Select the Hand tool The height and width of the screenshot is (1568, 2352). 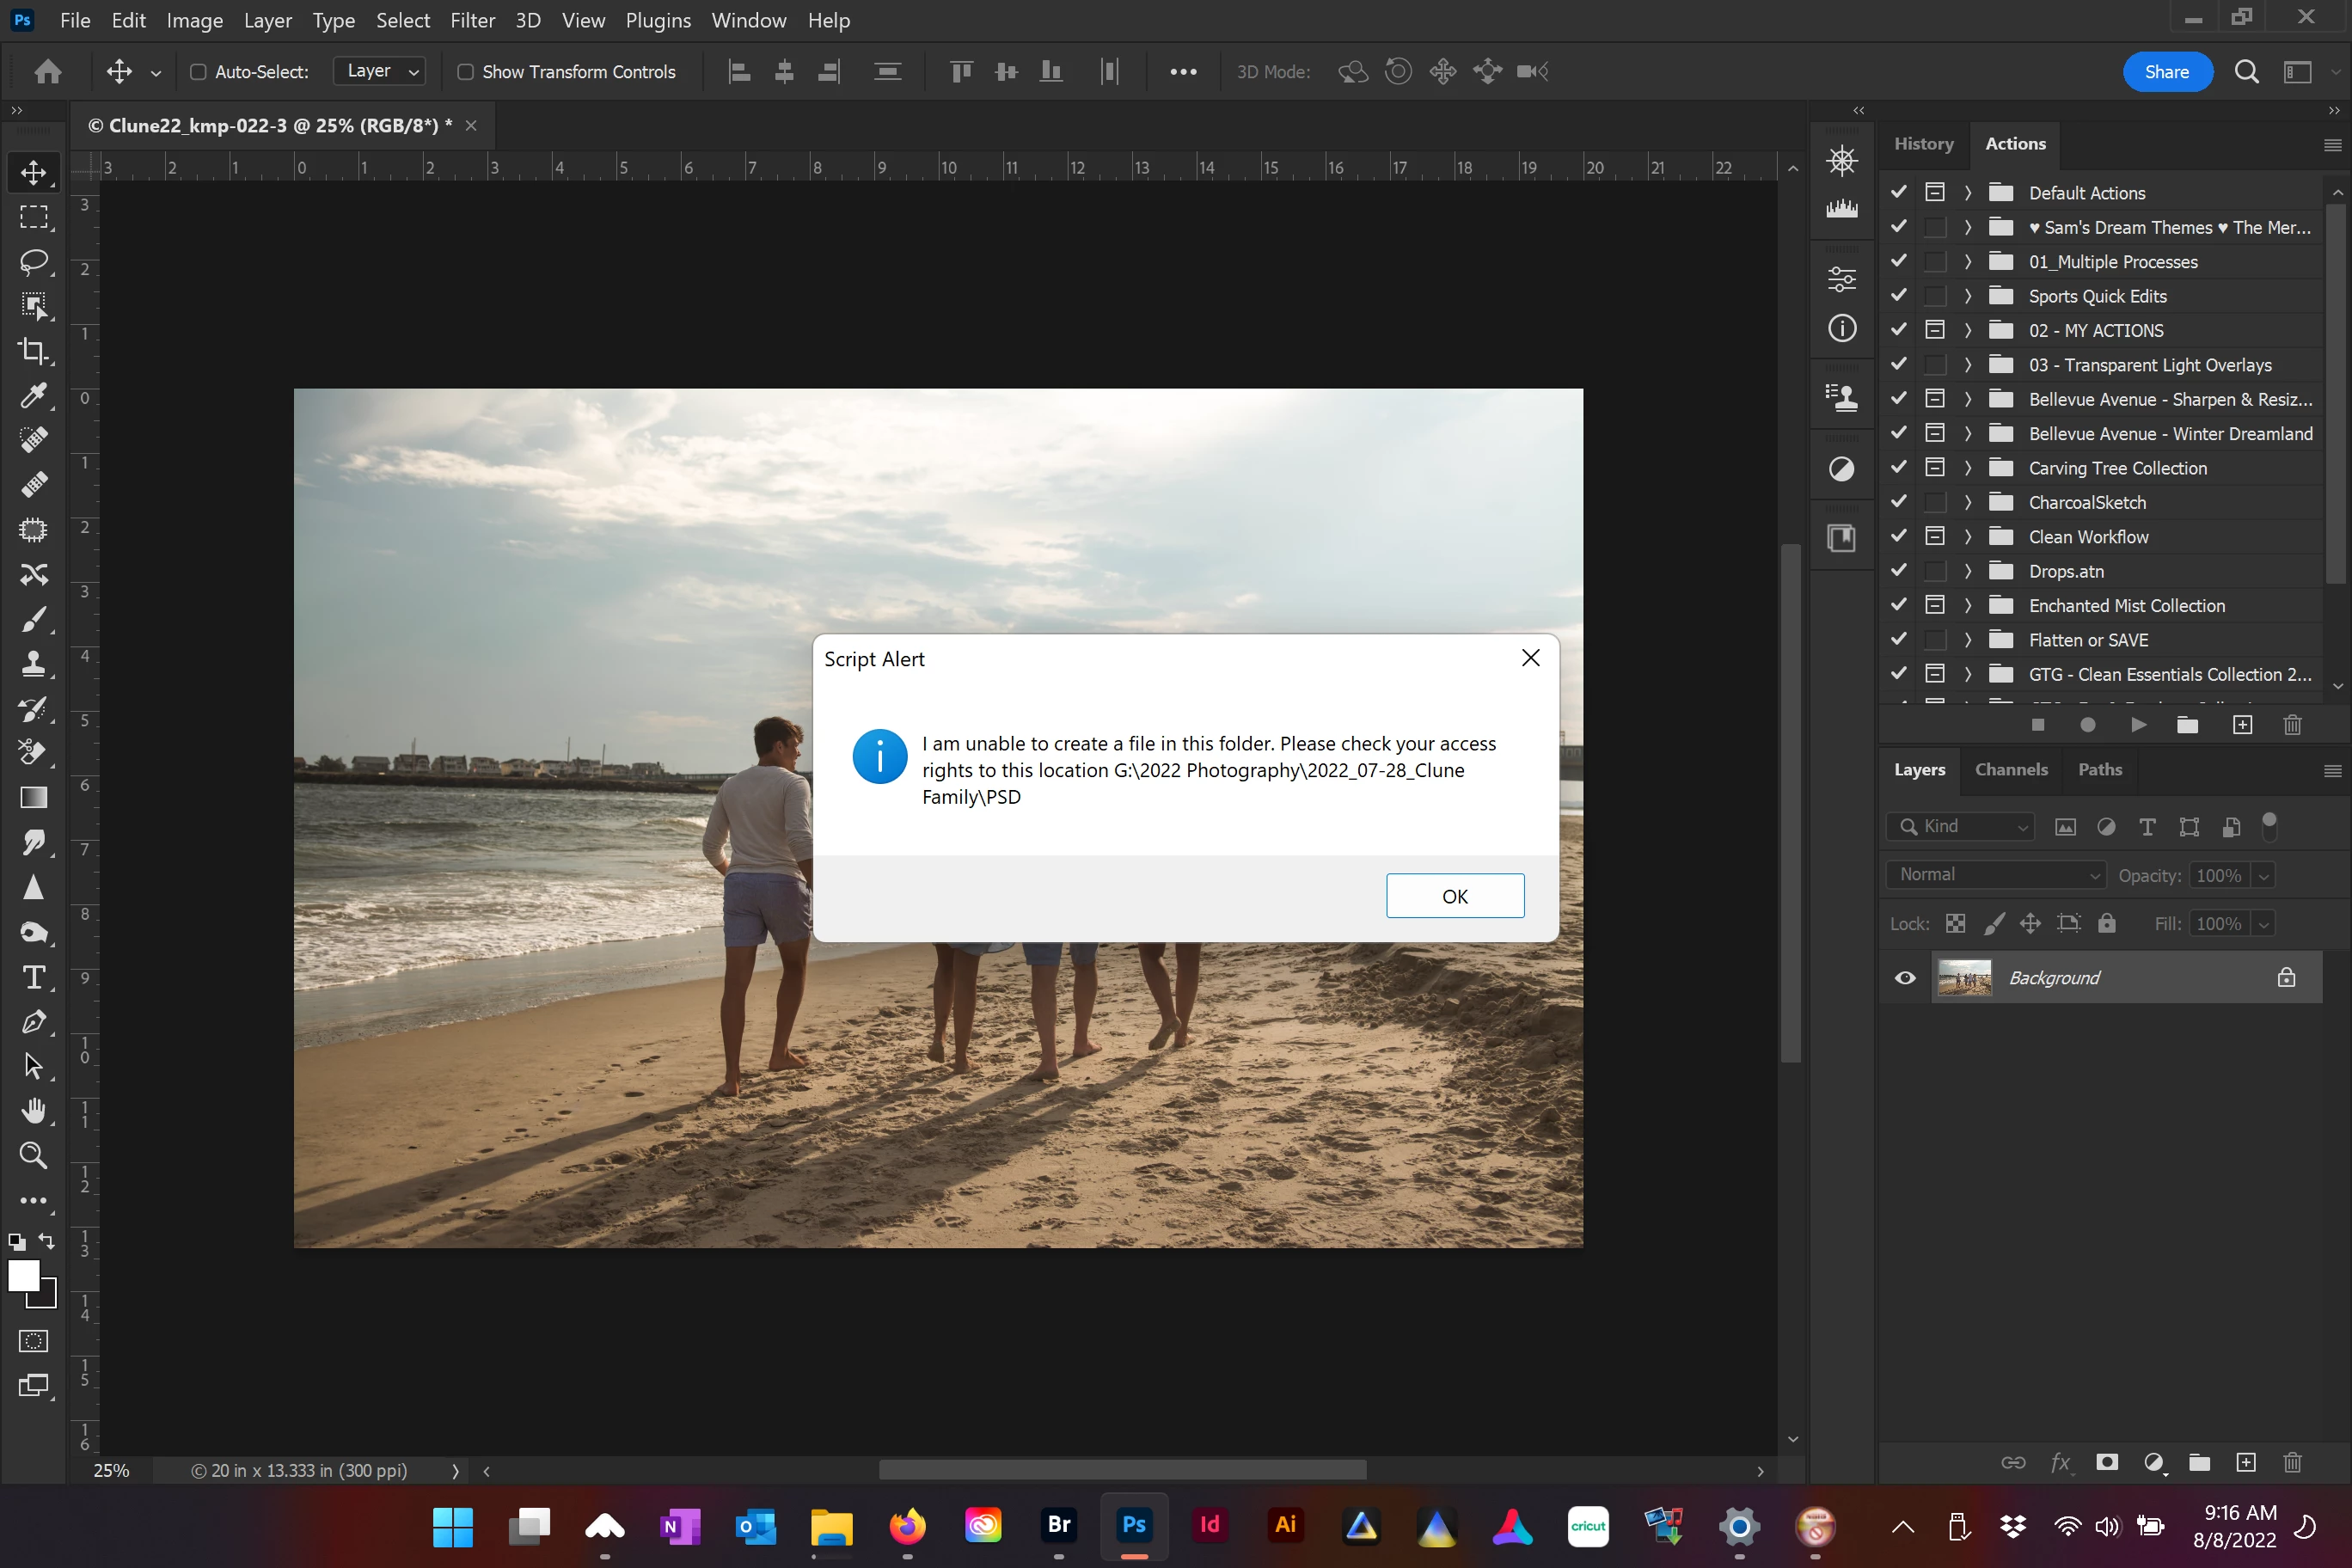(33, 1111)
